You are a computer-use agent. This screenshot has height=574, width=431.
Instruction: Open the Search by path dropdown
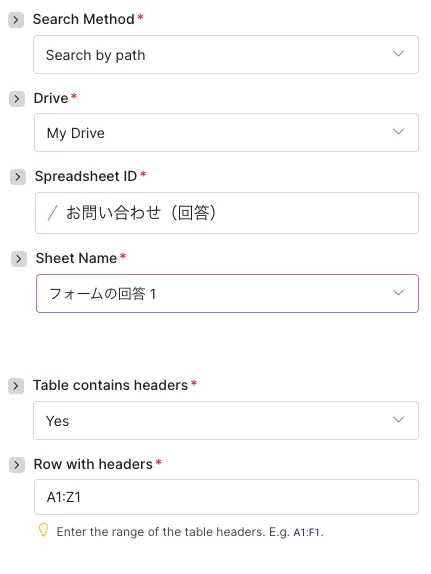[x=226, y=55]
